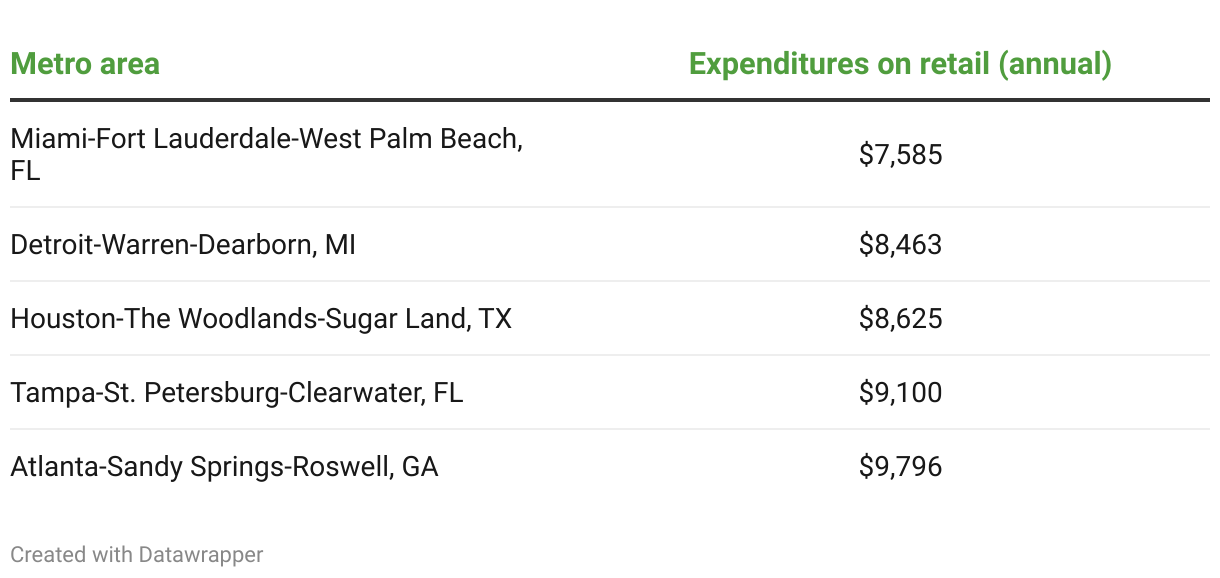Click the "MI" abbreviation in the Detroit row

click(x=340, y=245)
